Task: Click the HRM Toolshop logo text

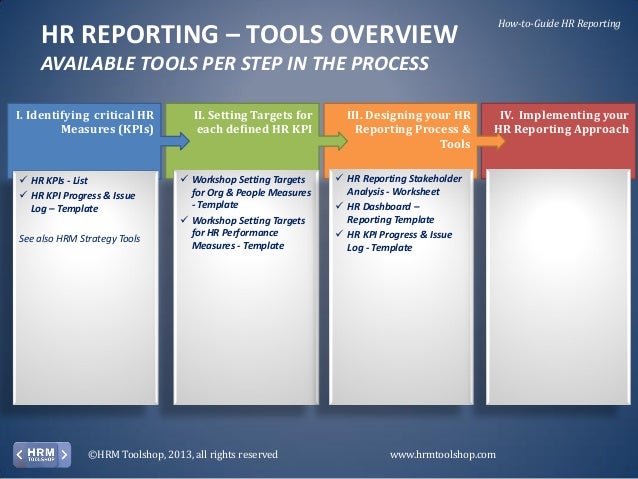Action: [41, 454]
